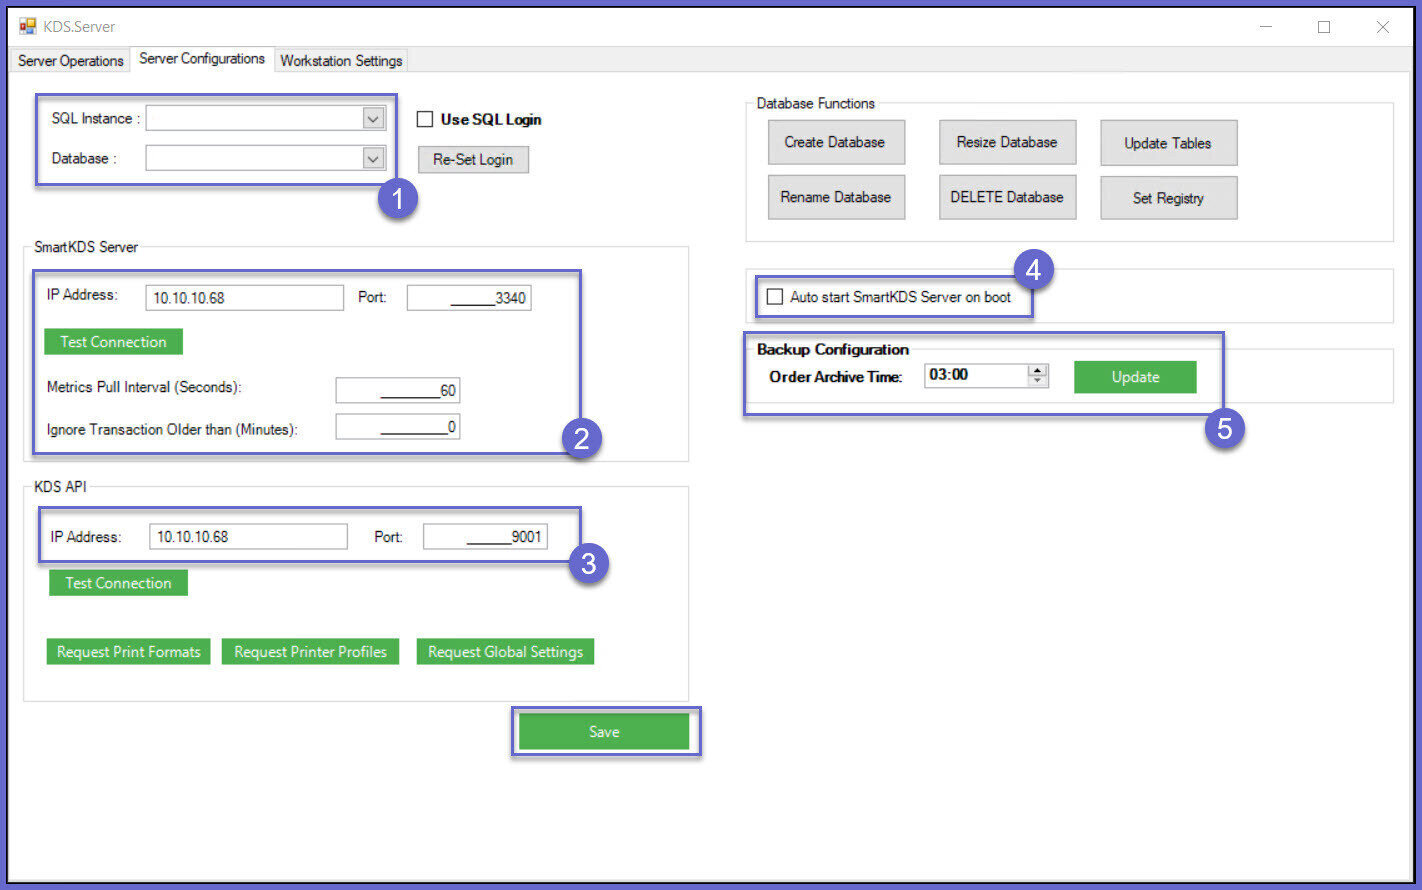Expand the Database dropdown list

pos(373,158)
